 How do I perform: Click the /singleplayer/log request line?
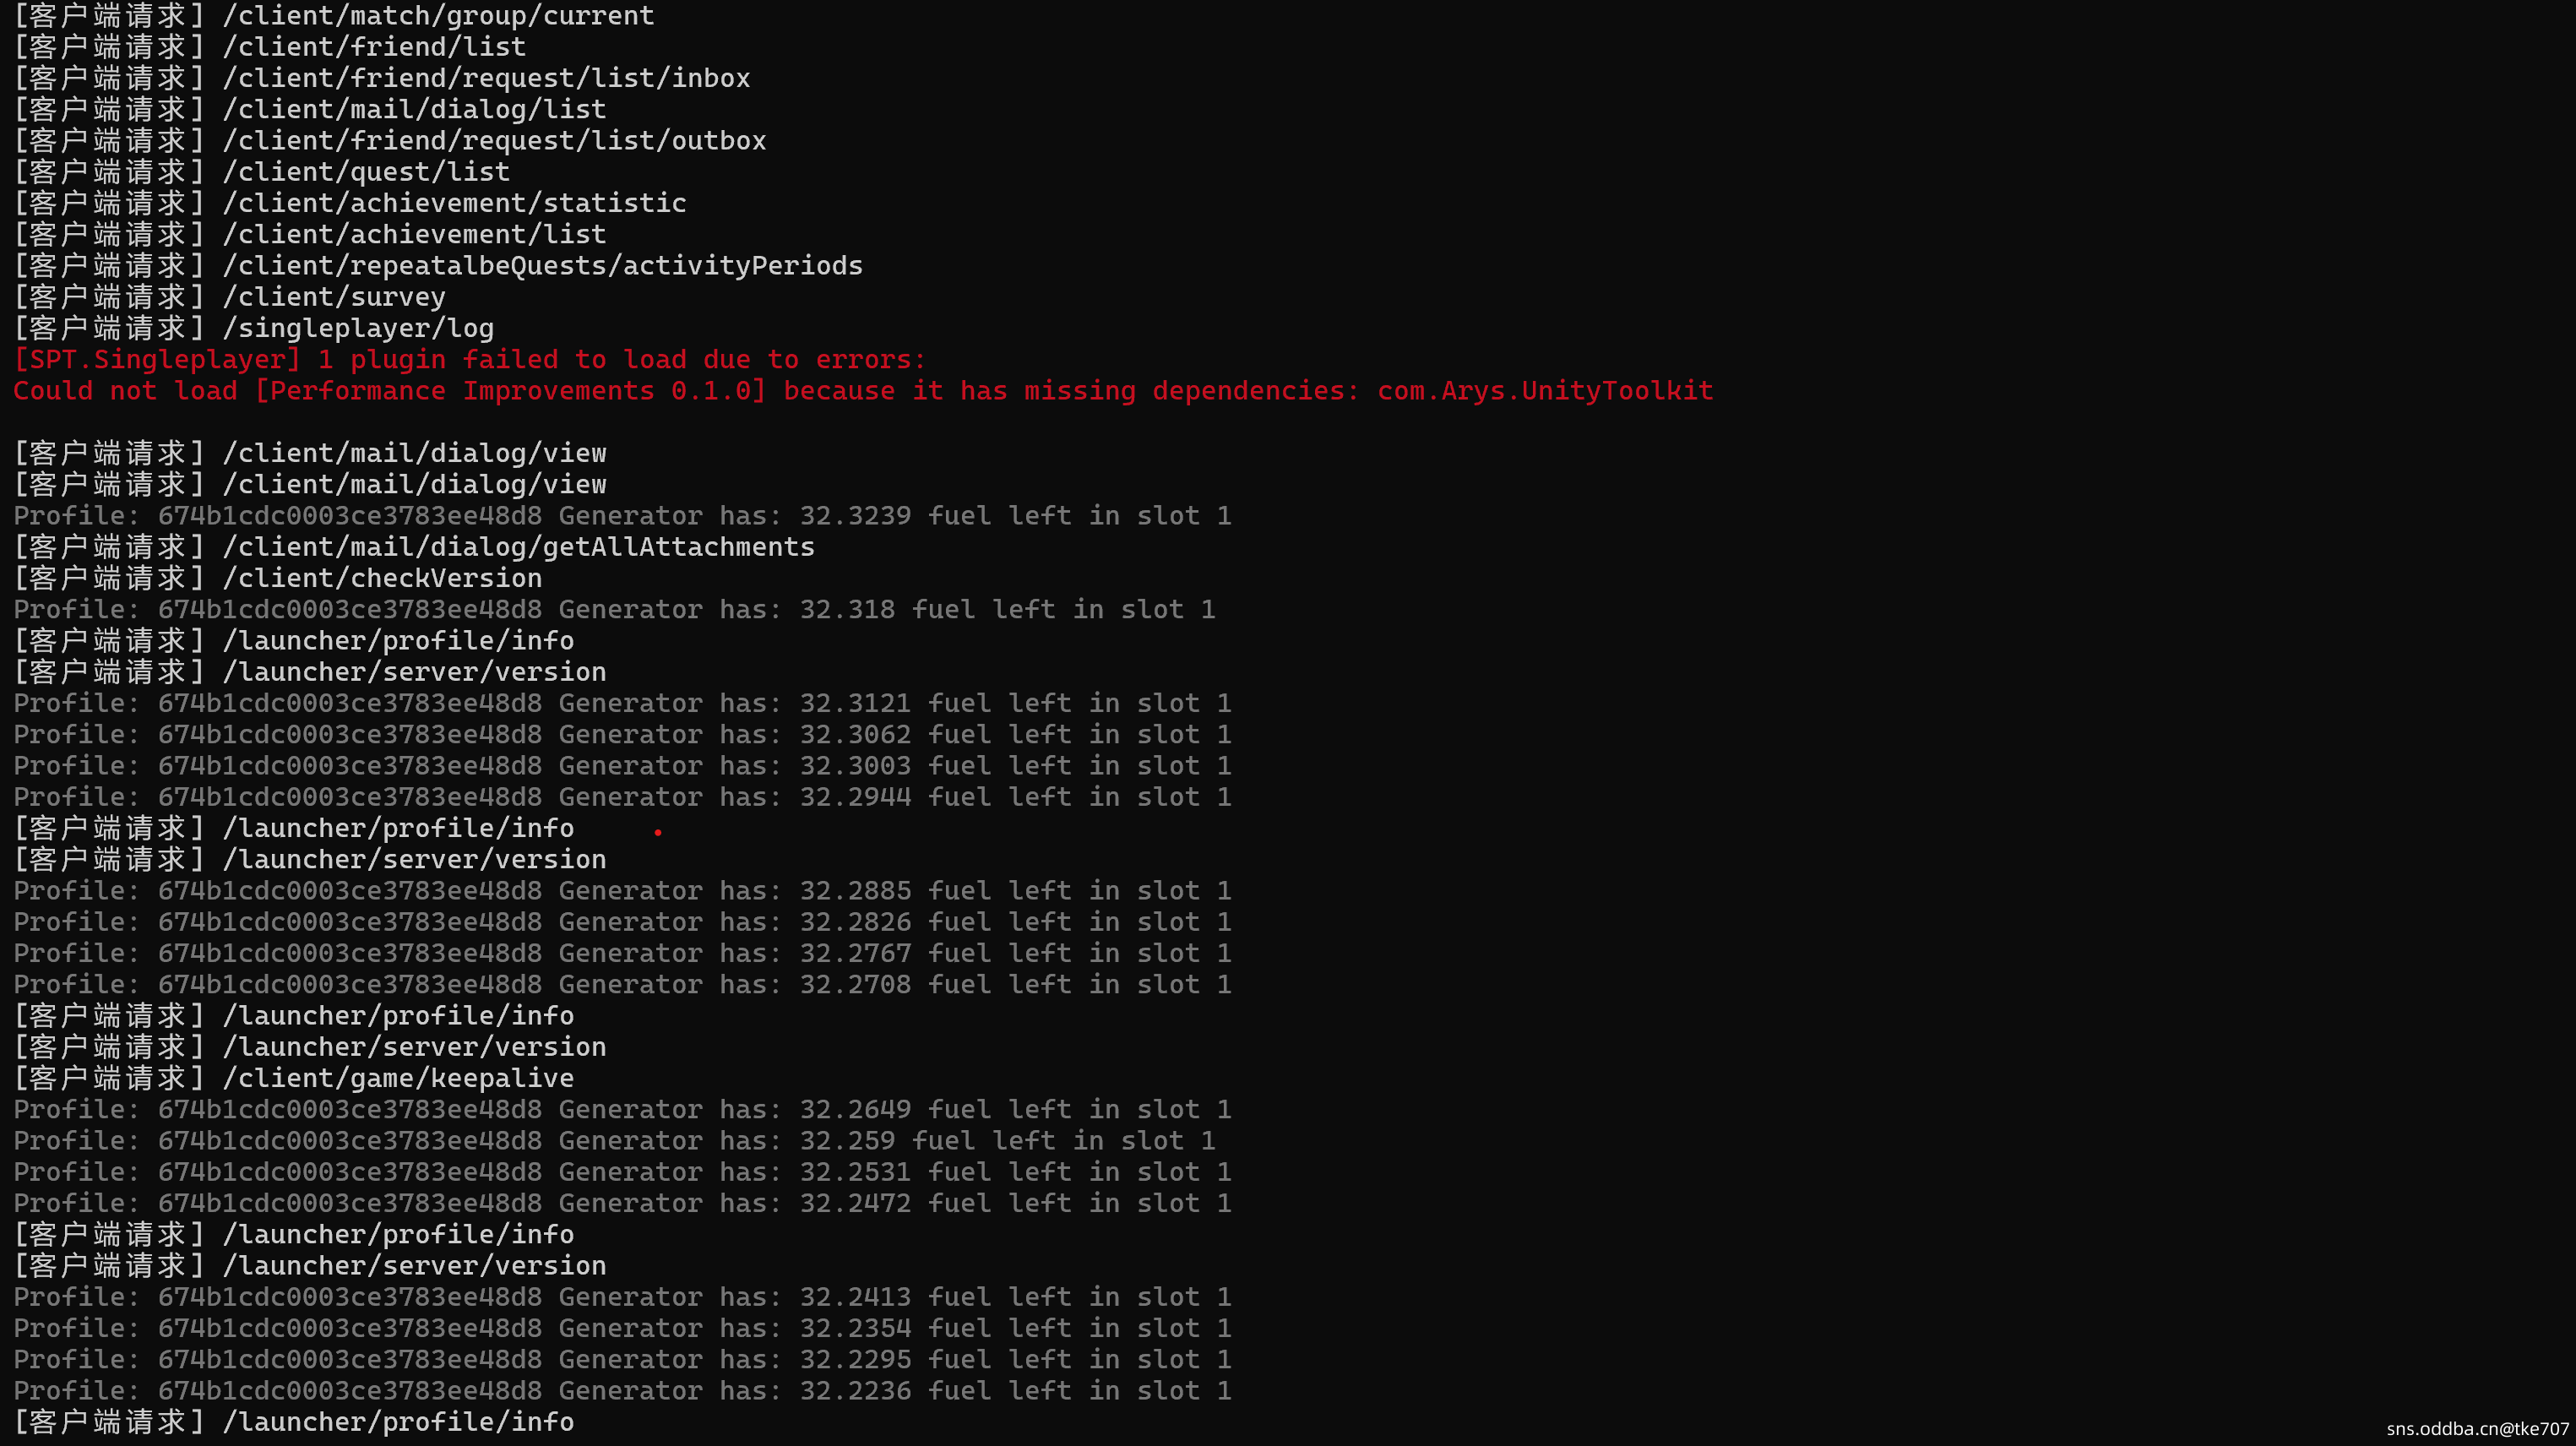pos(357,328)
